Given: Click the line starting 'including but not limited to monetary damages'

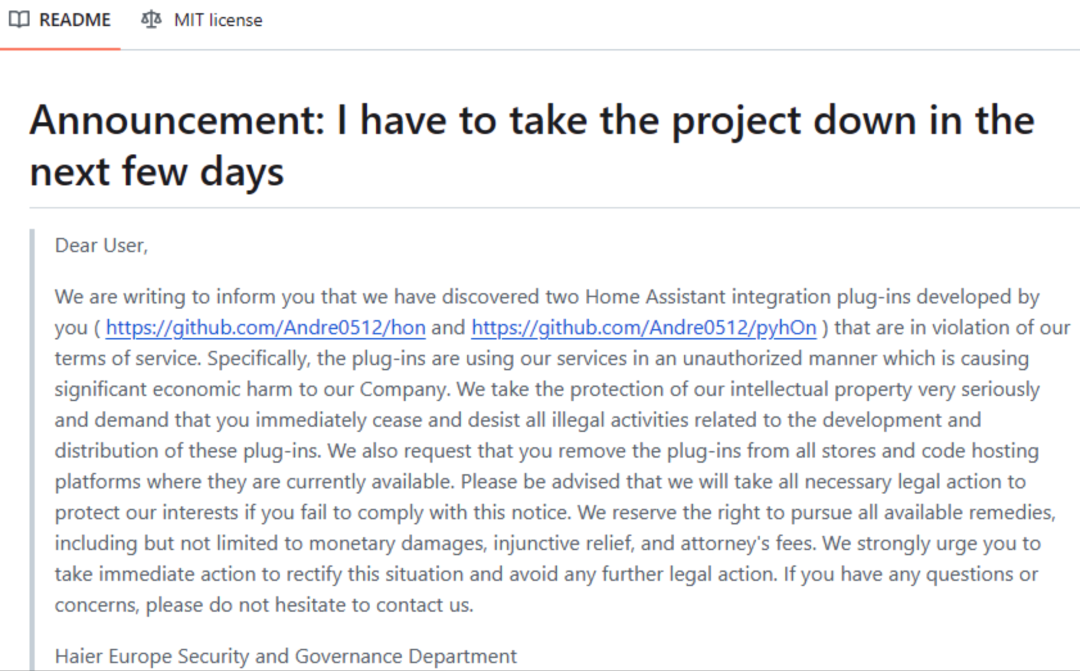Looking at the screenshot, I should coord(548,544).
